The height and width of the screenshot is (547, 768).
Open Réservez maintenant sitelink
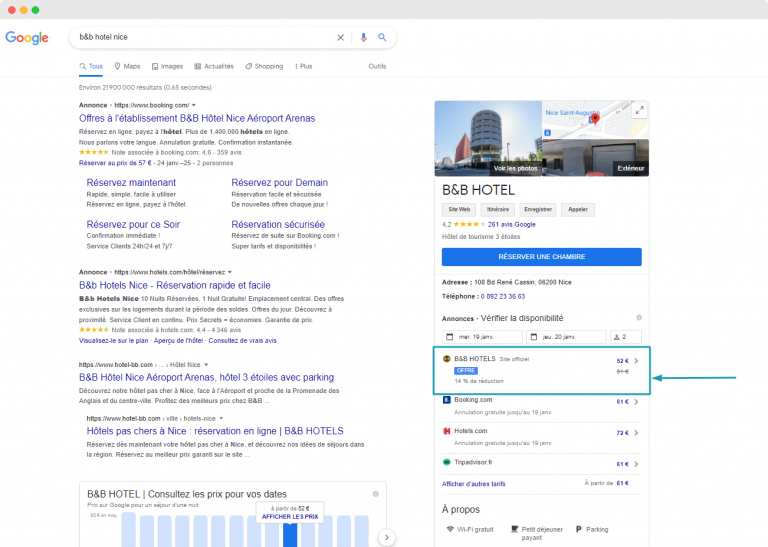point(131,183)
